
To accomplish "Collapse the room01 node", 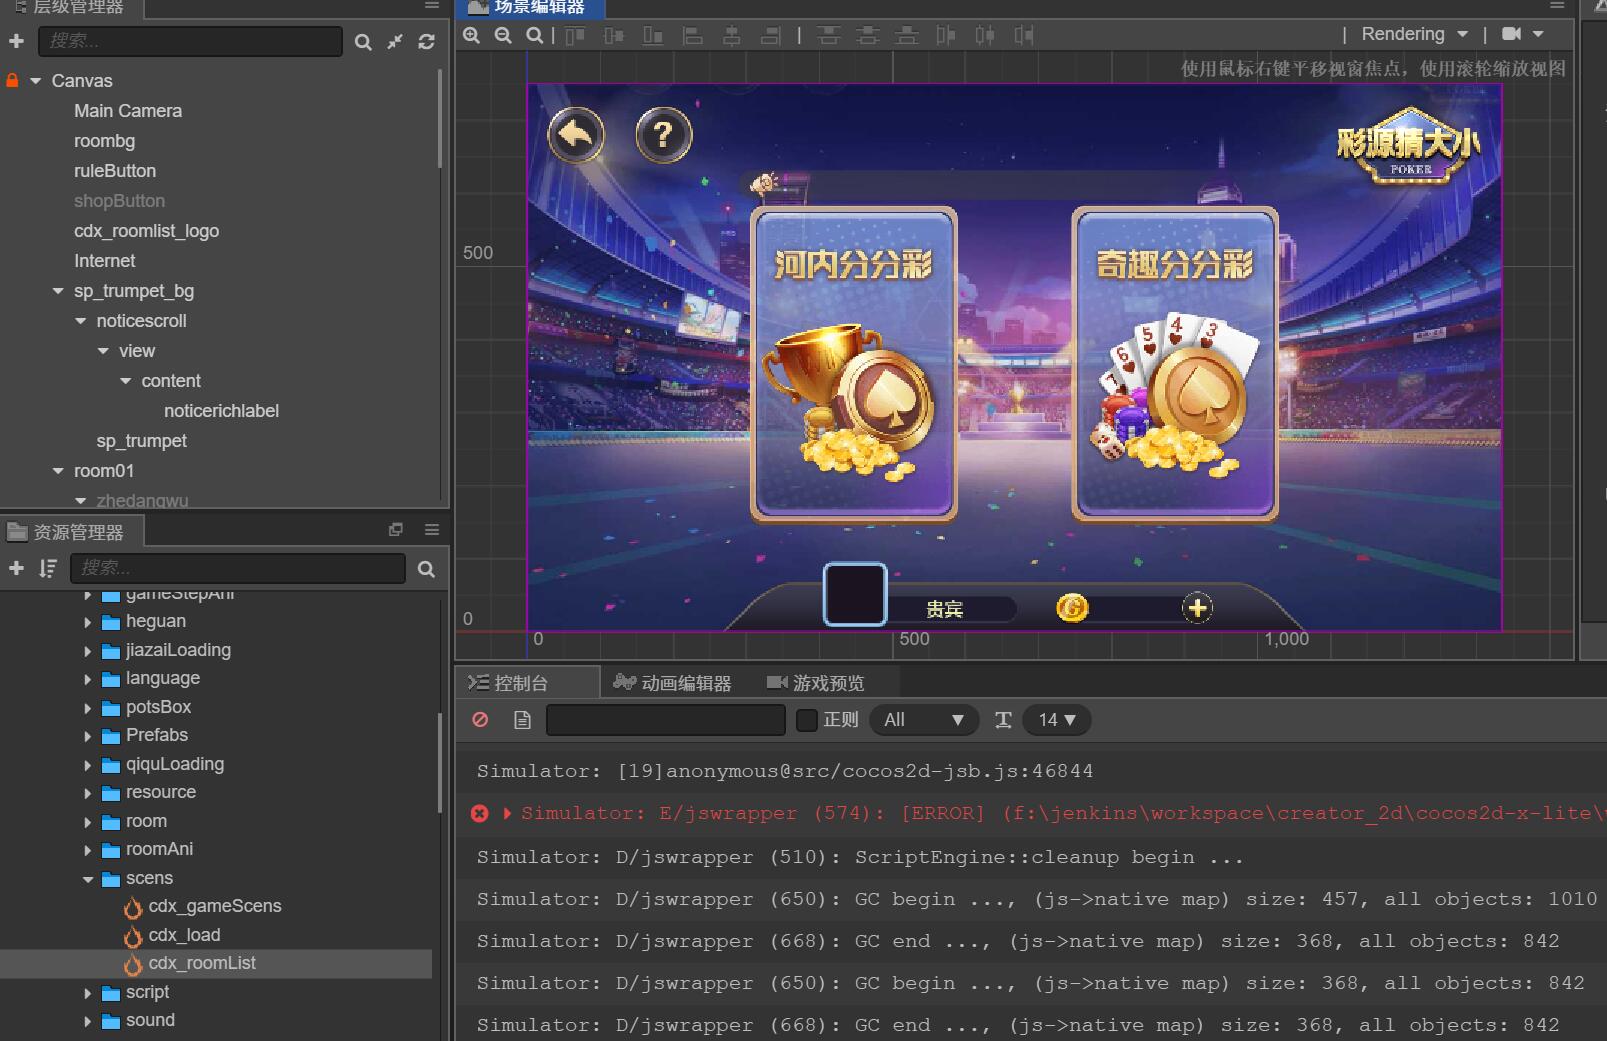I will click(x=58, y=470).
